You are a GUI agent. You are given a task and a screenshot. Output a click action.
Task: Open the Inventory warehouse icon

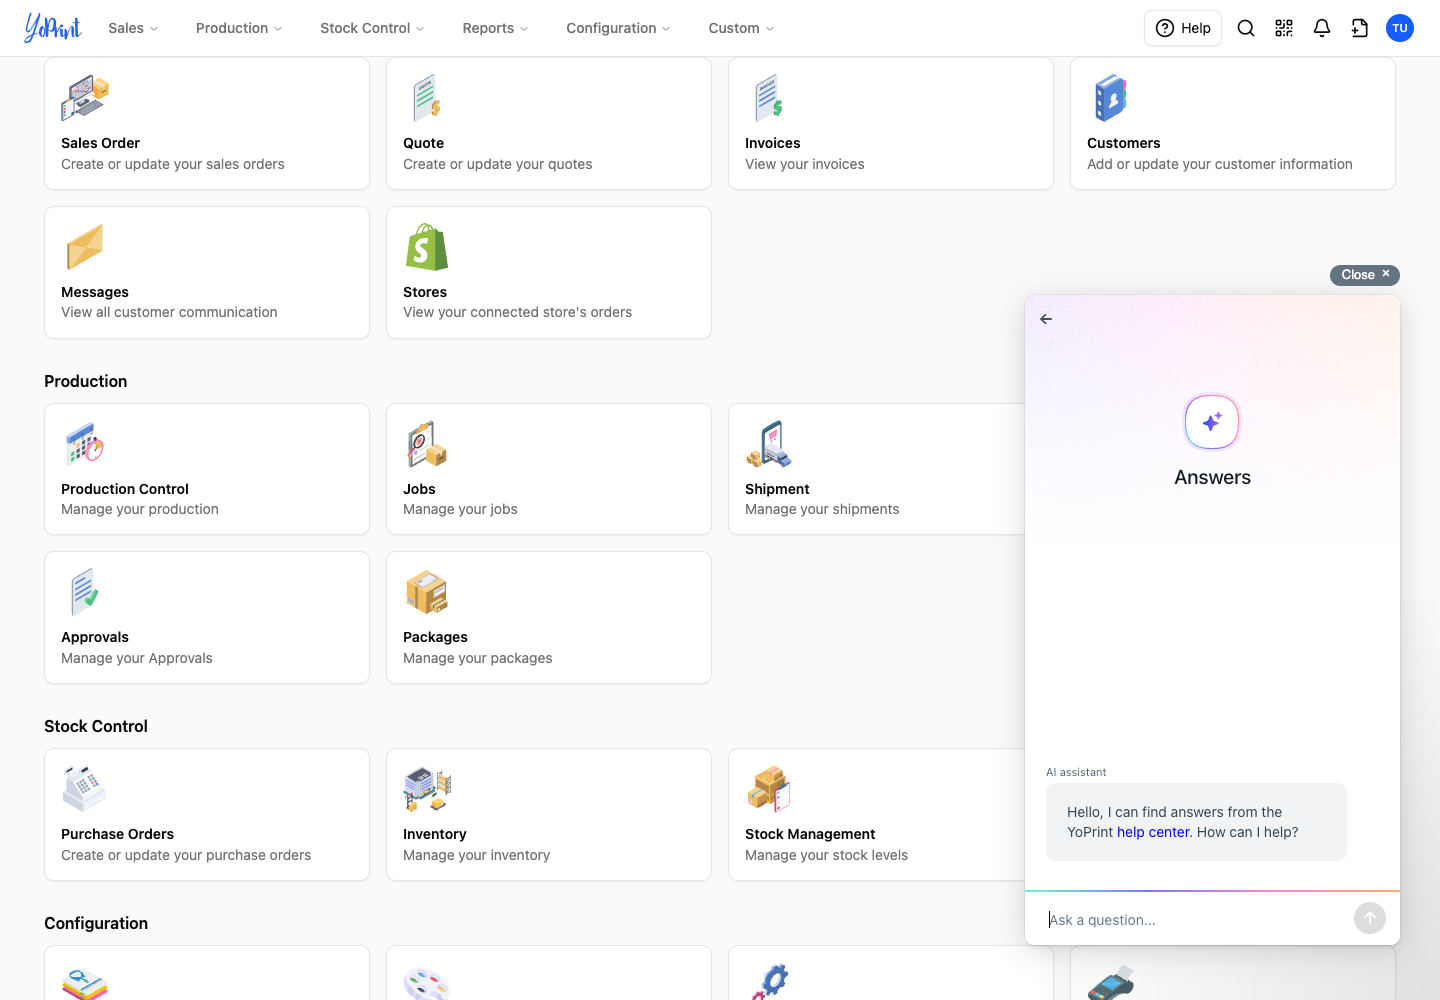pos(427,789)
